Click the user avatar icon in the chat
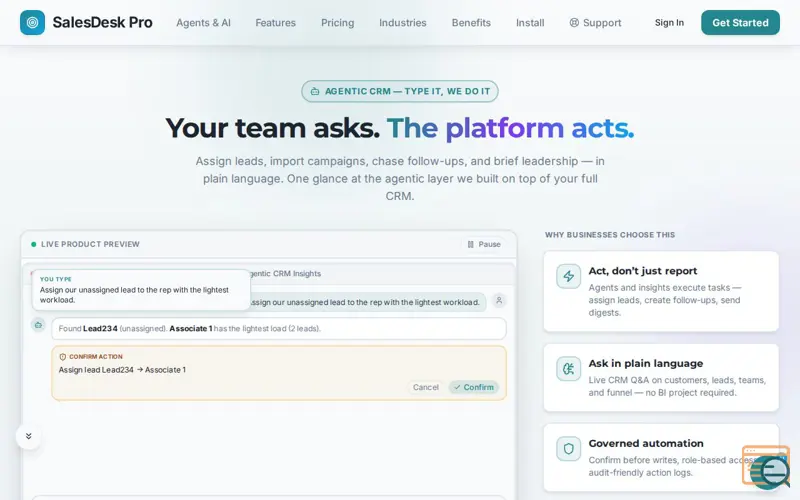This screenshot has width=800, height=500. tap(499, 301)
